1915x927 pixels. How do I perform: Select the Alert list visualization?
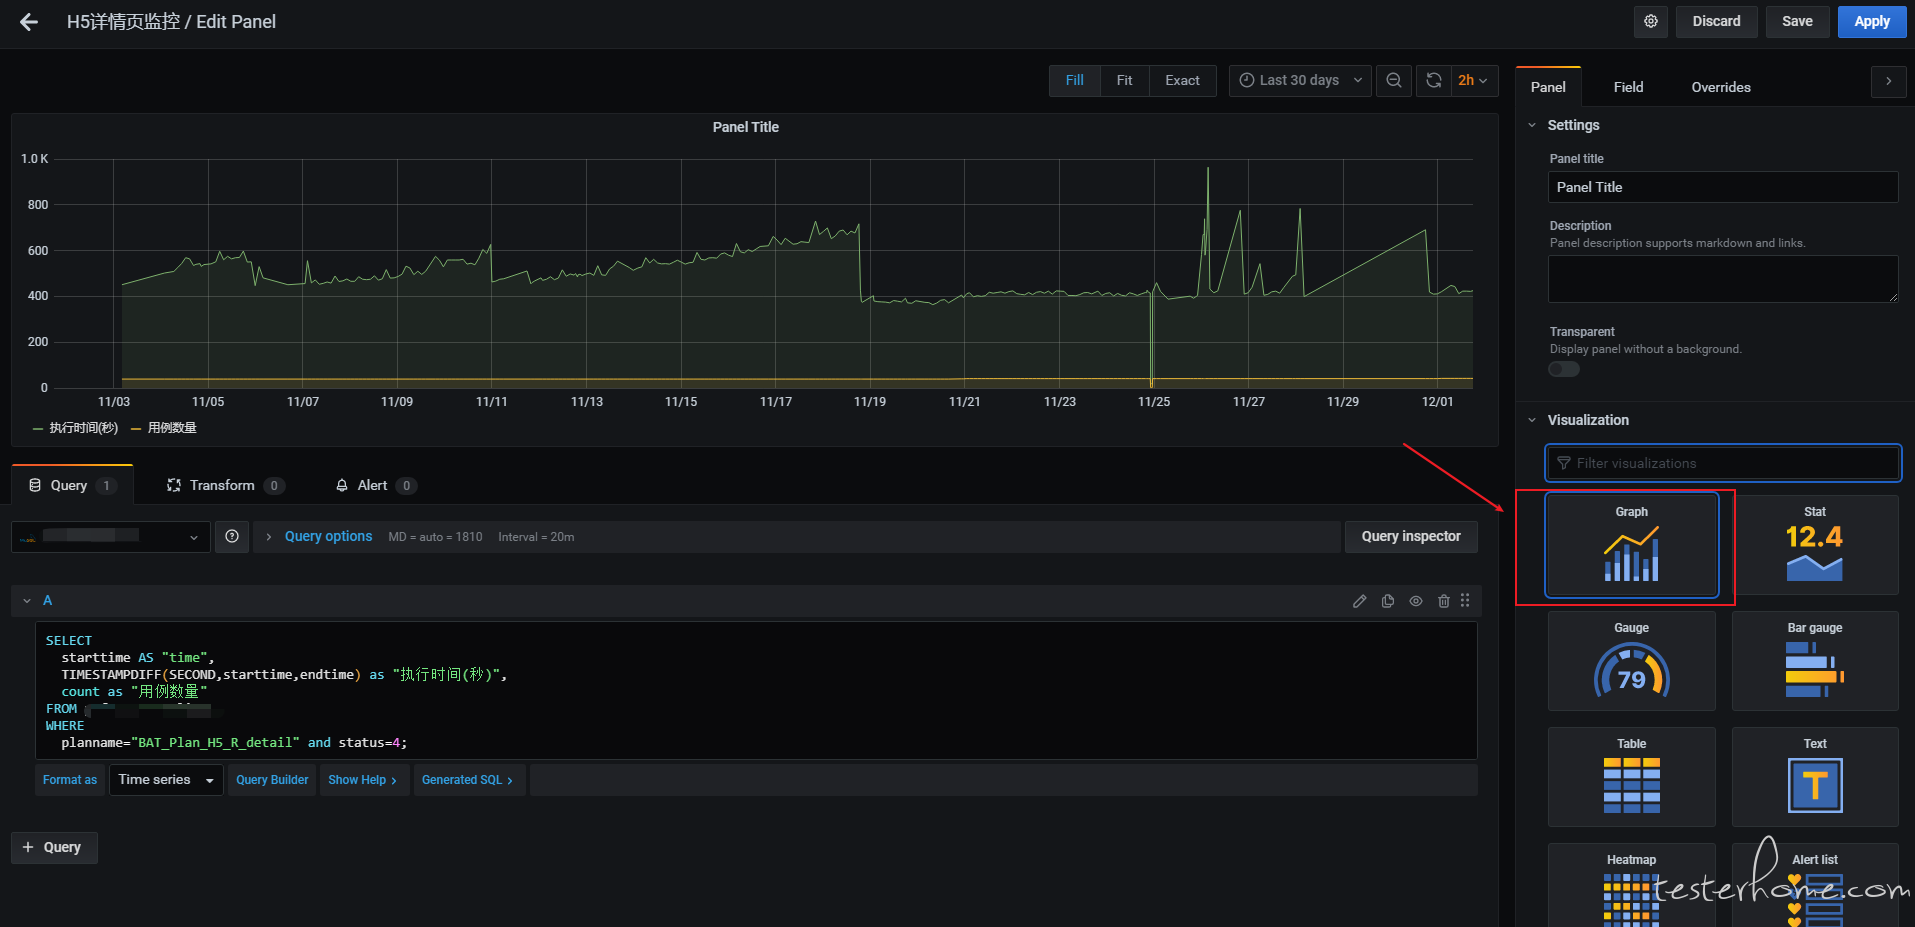(1815, 885)
